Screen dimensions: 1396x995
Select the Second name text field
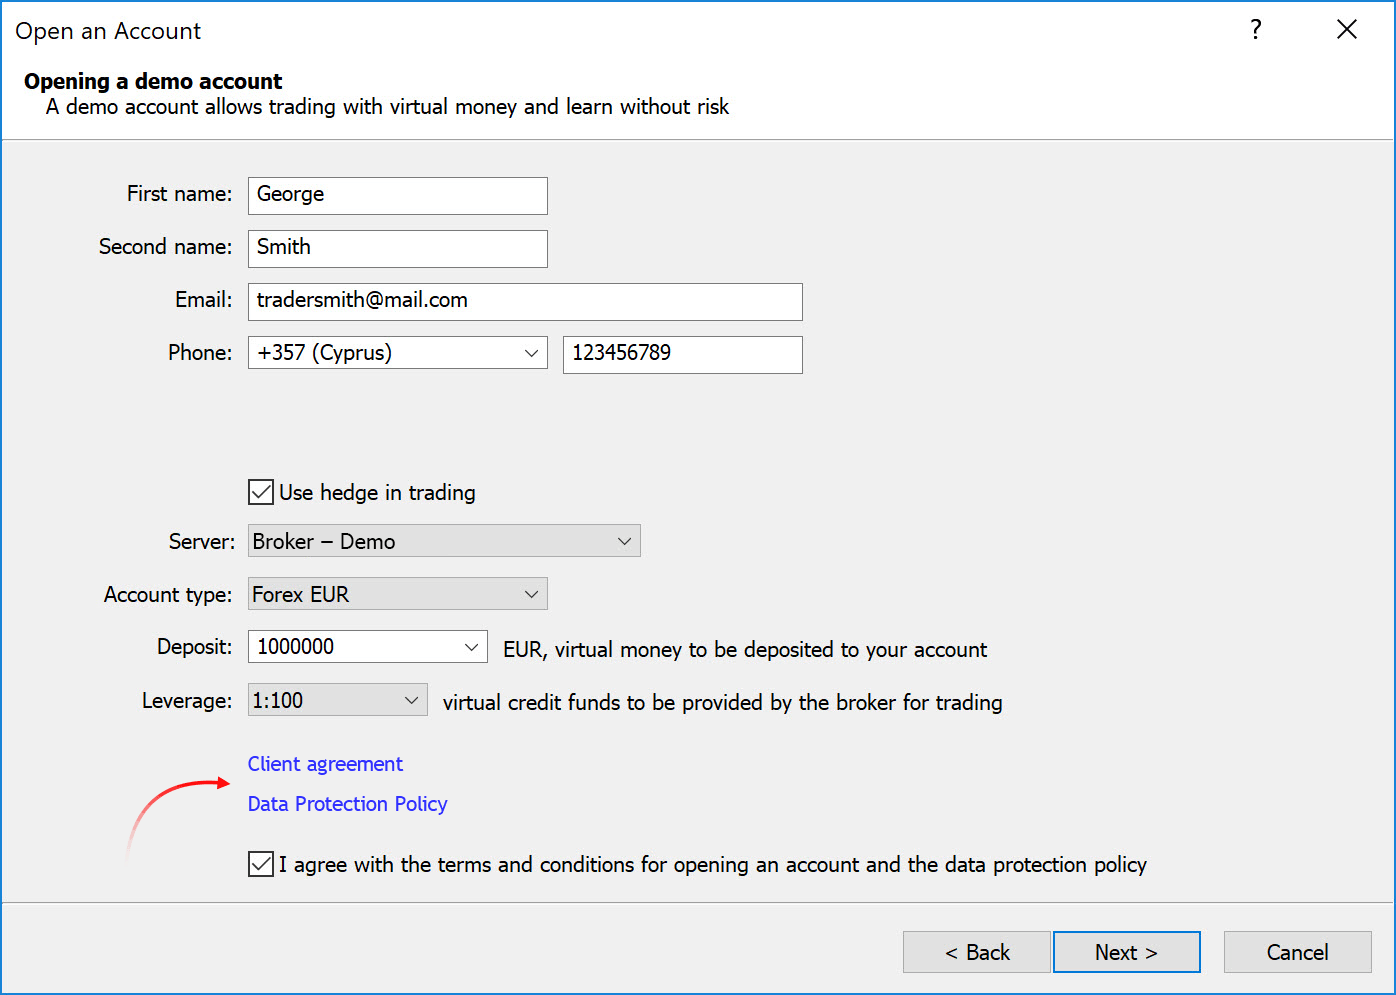397,248
